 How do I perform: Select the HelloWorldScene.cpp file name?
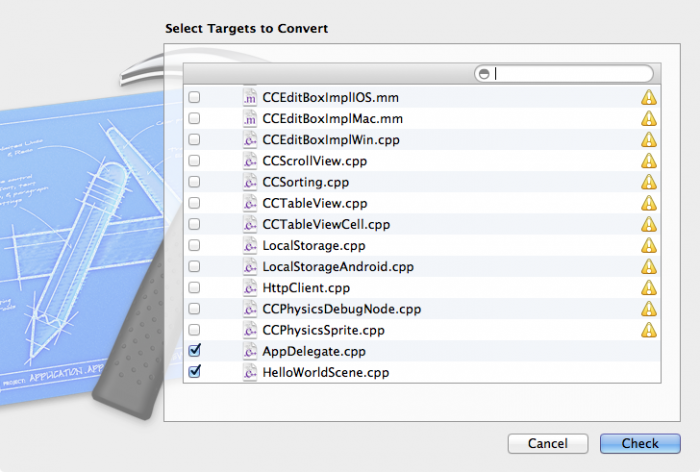(x=325, y=372)
